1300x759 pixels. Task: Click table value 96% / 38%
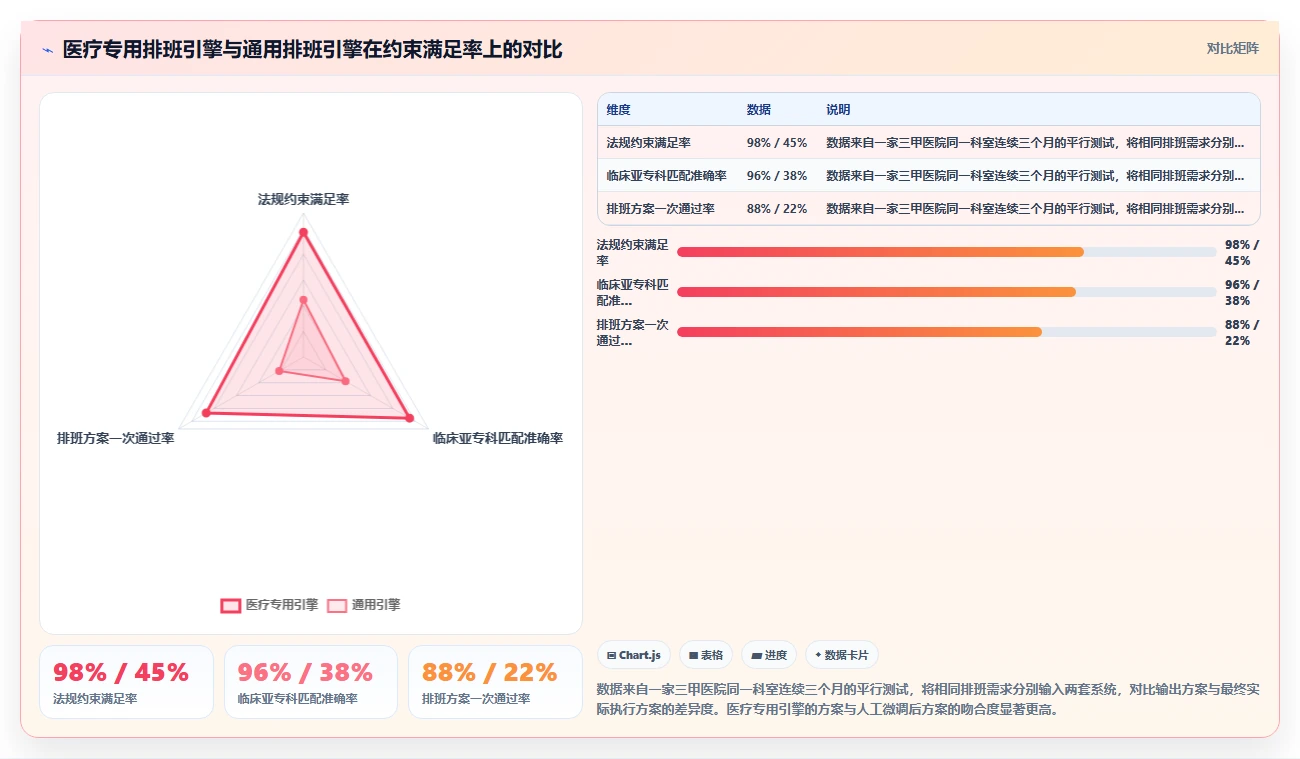(x=776, y=176)
